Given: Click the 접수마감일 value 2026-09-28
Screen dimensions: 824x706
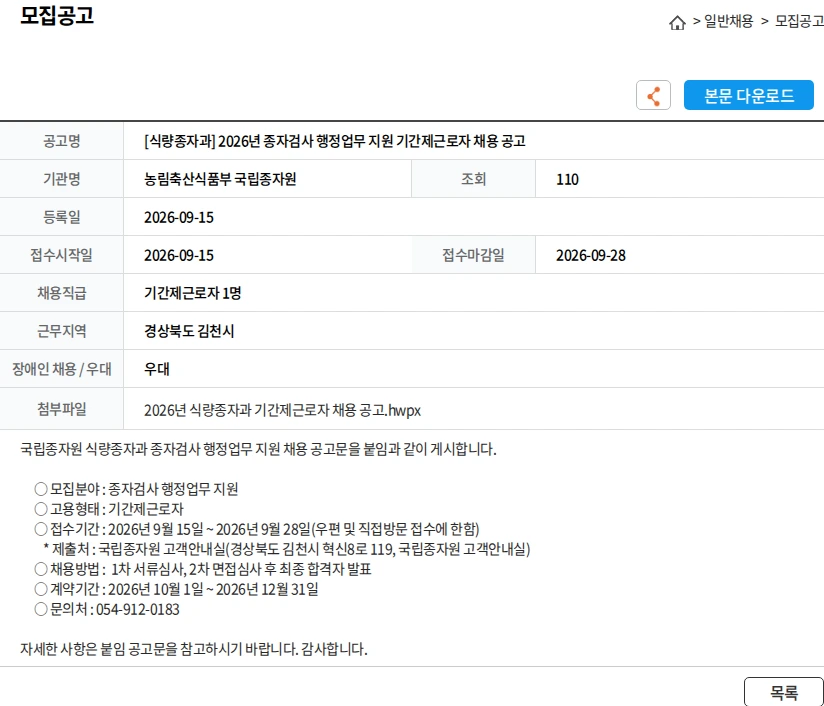Looking at the screenshot, I should coord(591,255).
